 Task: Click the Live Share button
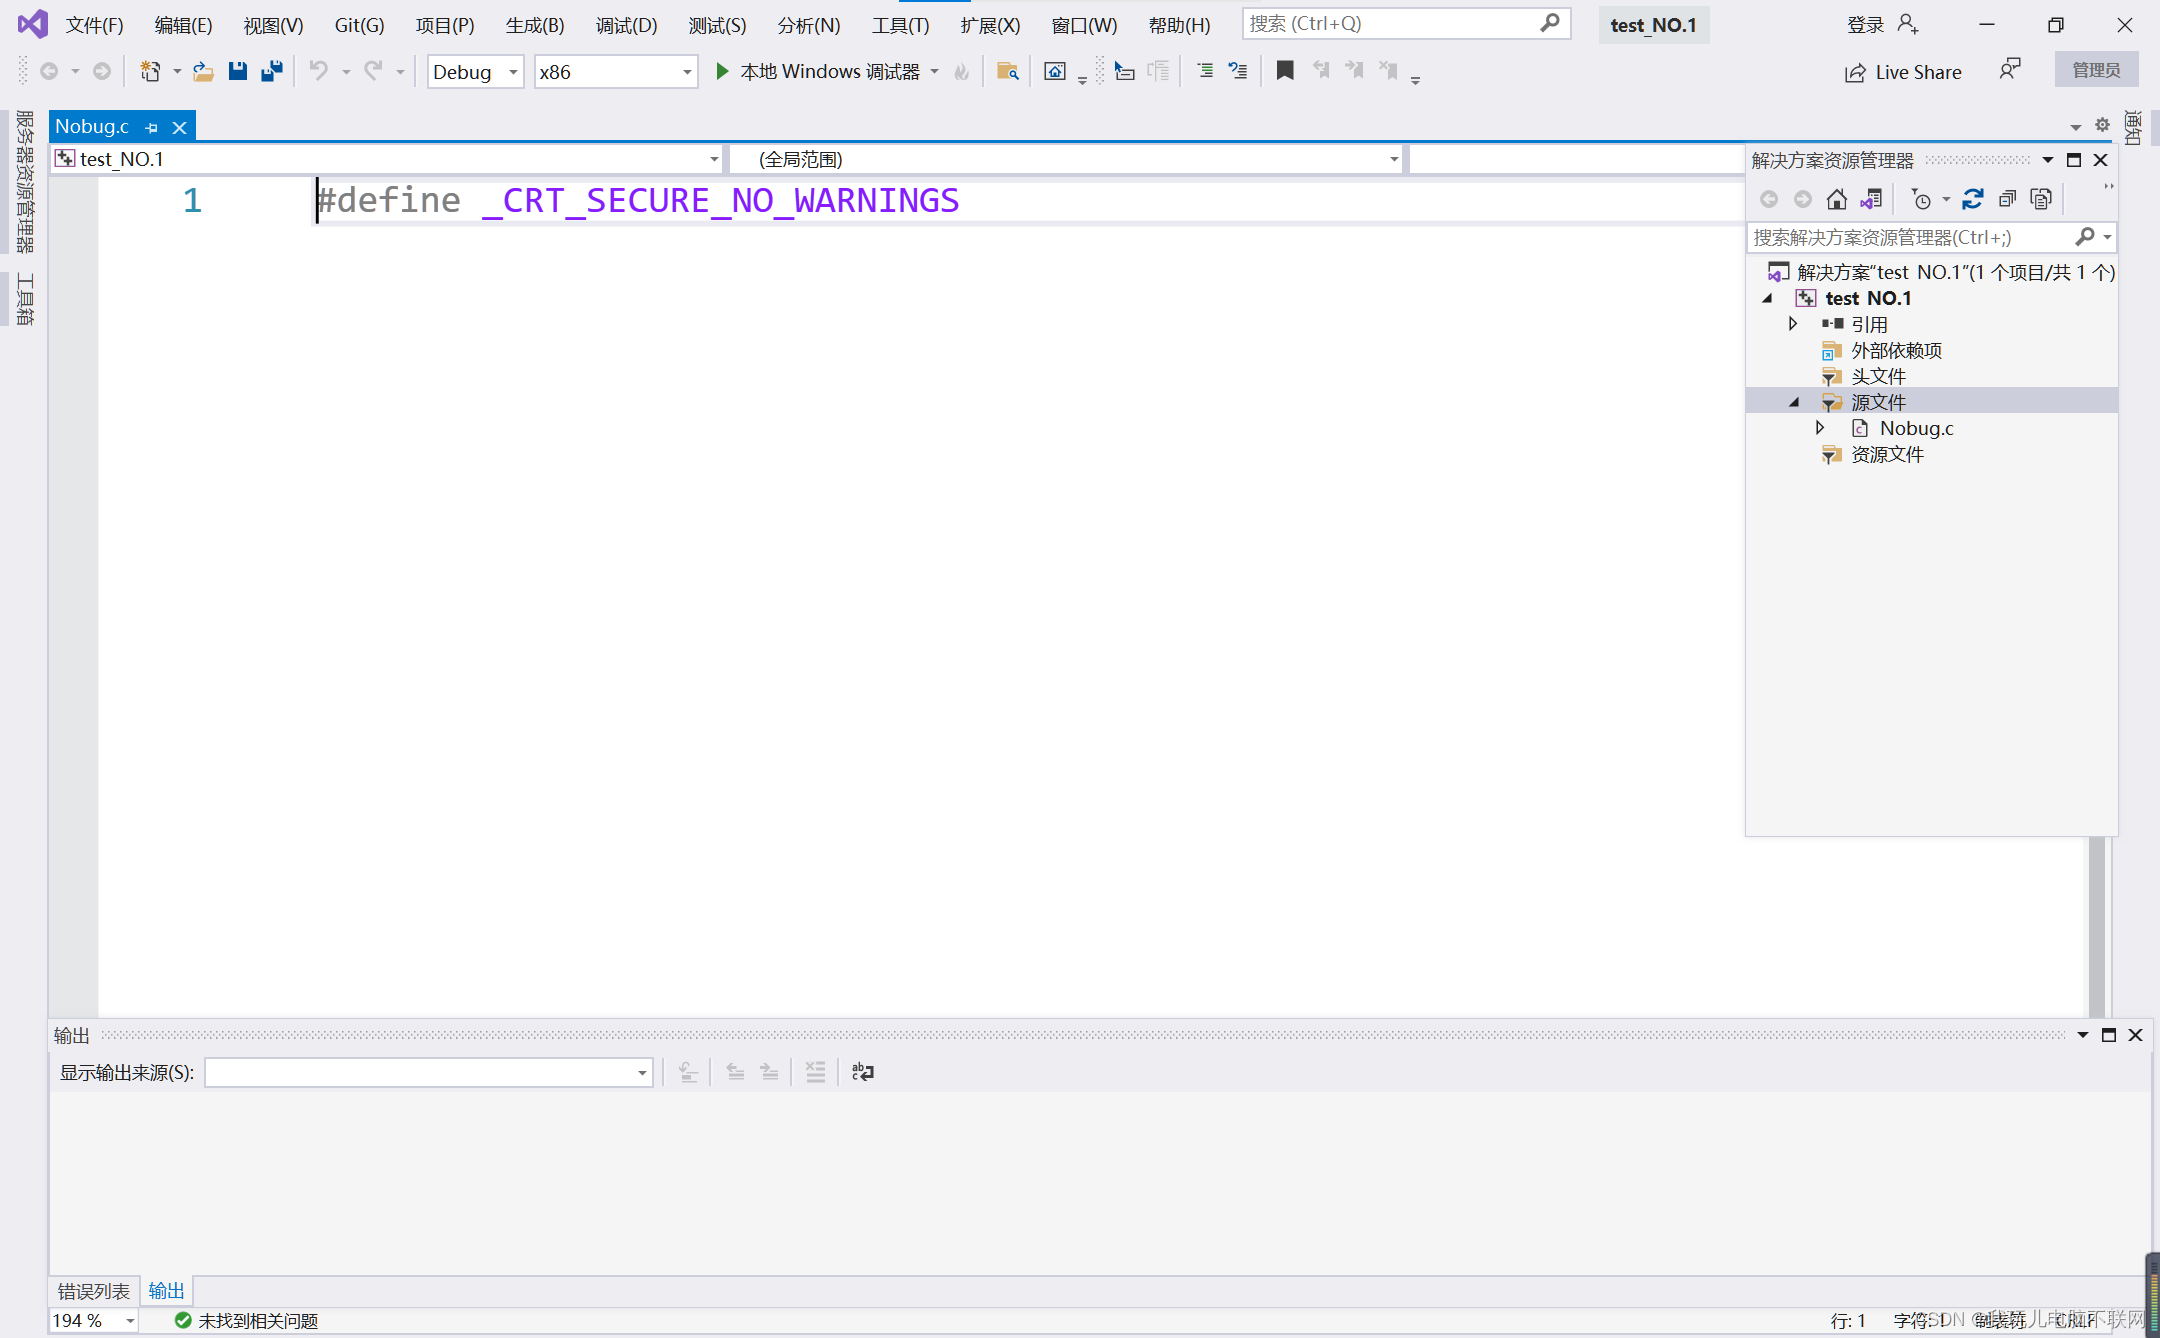tap(1903, 72)
